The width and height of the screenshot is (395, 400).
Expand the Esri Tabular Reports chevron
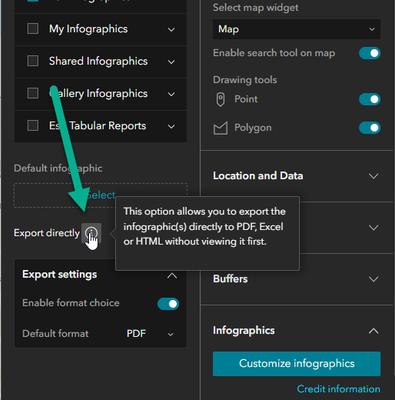coord(171,127)
